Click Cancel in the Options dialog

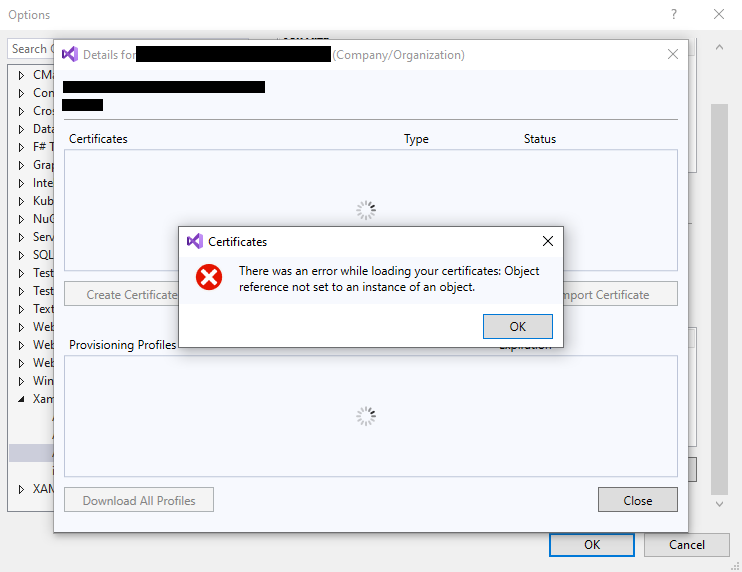pos(686,545)
